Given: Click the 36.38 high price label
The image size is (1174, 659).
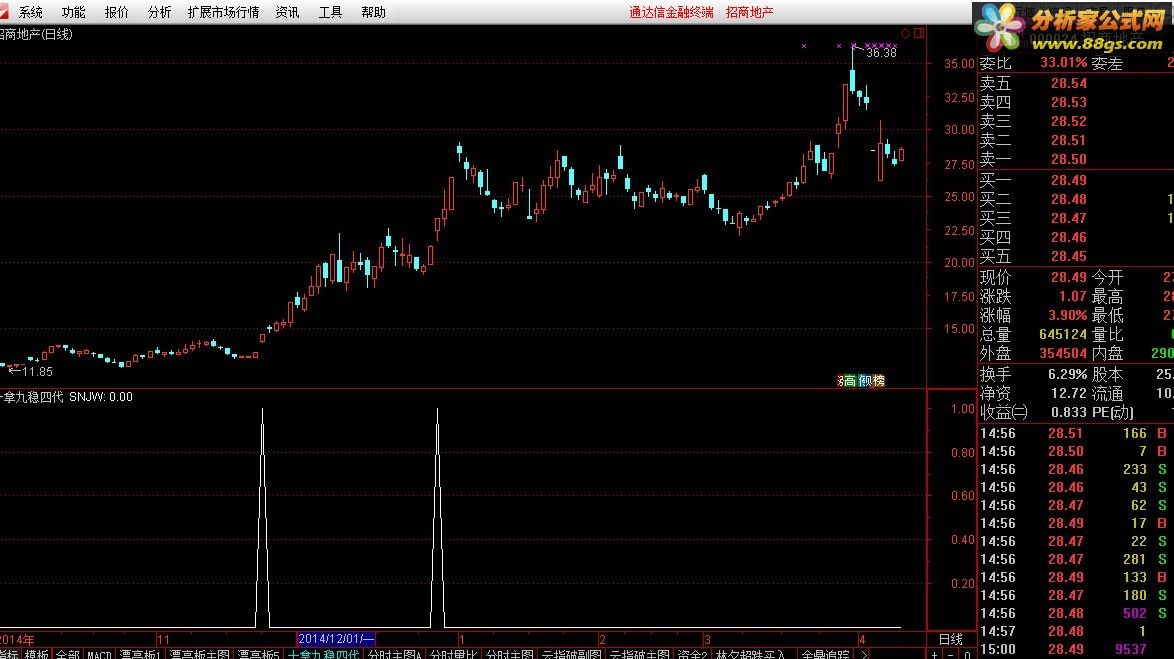Looking at the screenshot, I should [881, 52].
